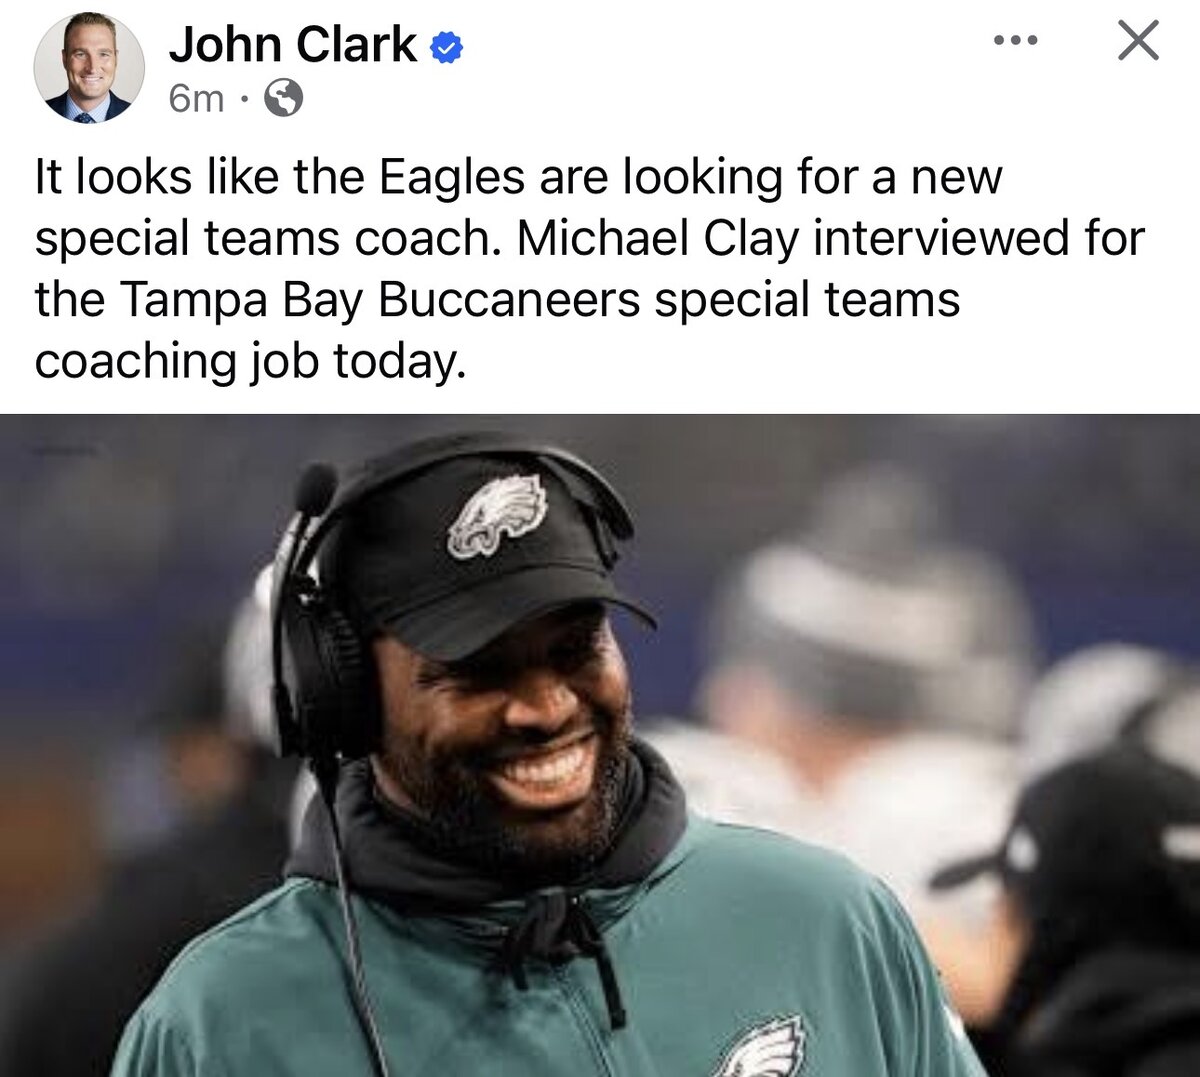This screenshot has height=1077, width=1200.
Task: Click the words coaching job today
Action: point(250,362)
